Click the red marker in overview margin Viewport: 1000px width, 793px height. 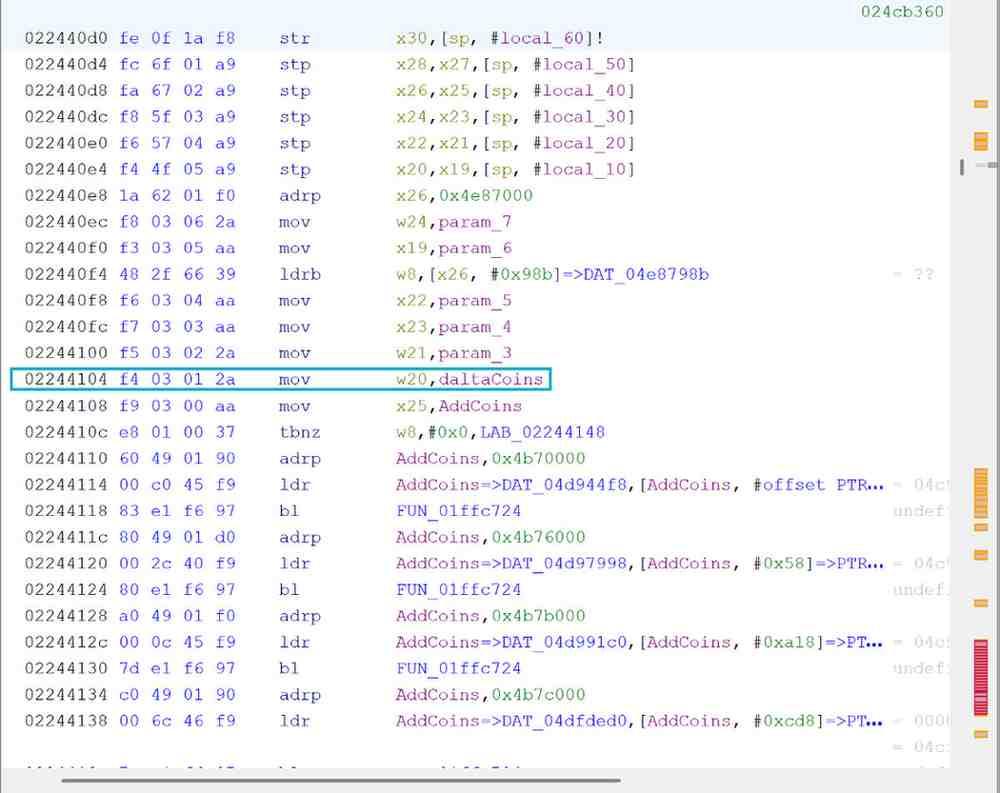(980, 677)
